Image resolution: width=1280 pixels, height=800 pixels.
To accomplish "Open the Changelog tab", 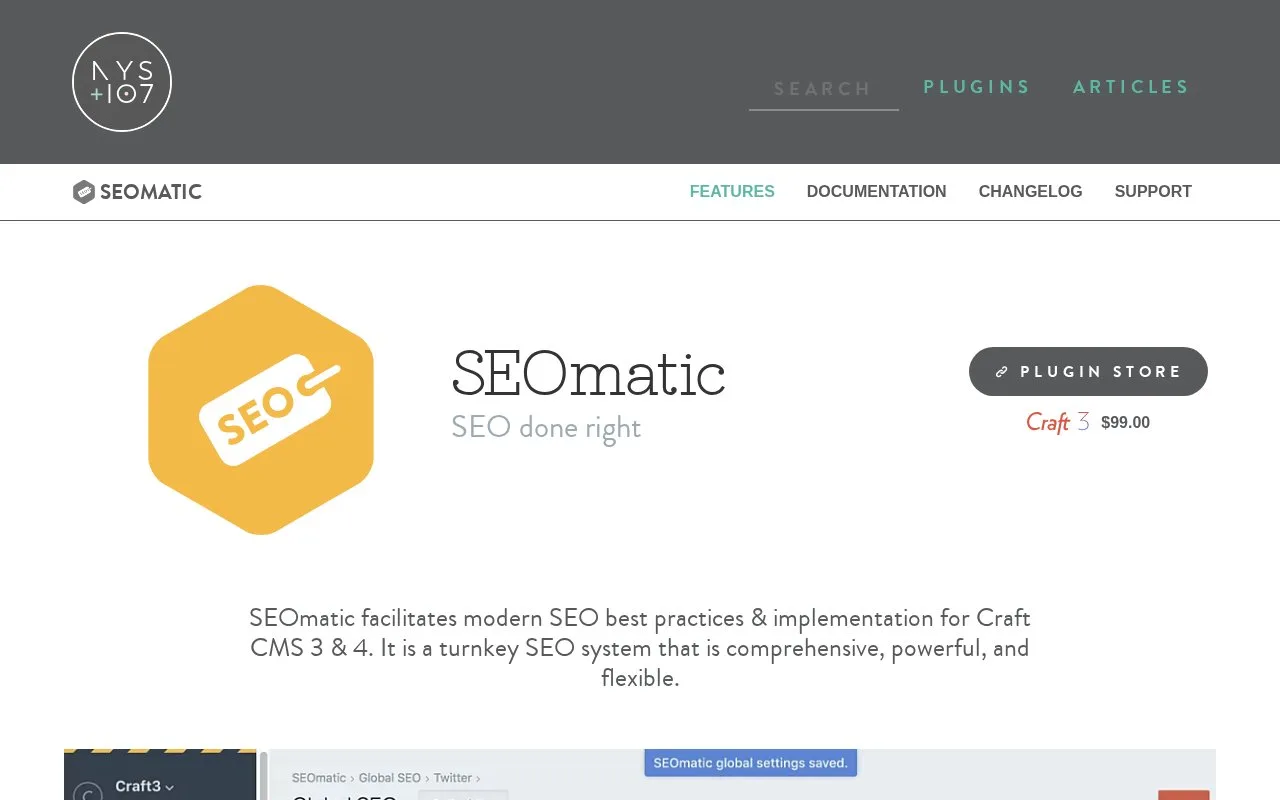I will click(x=1031, y=191).
